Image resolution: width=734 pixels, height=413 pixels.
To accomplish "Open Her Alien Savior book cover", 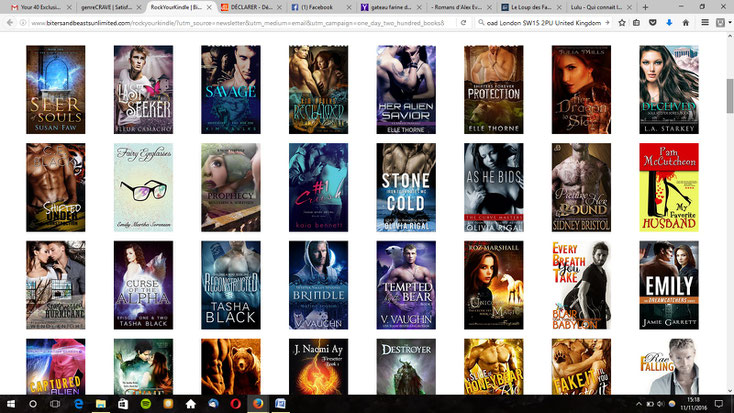I will (406, 89).
